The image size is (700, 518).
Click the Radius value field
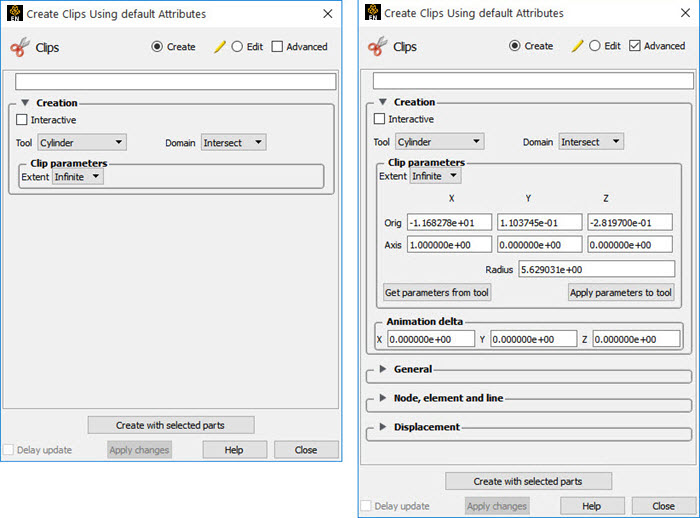596,269
